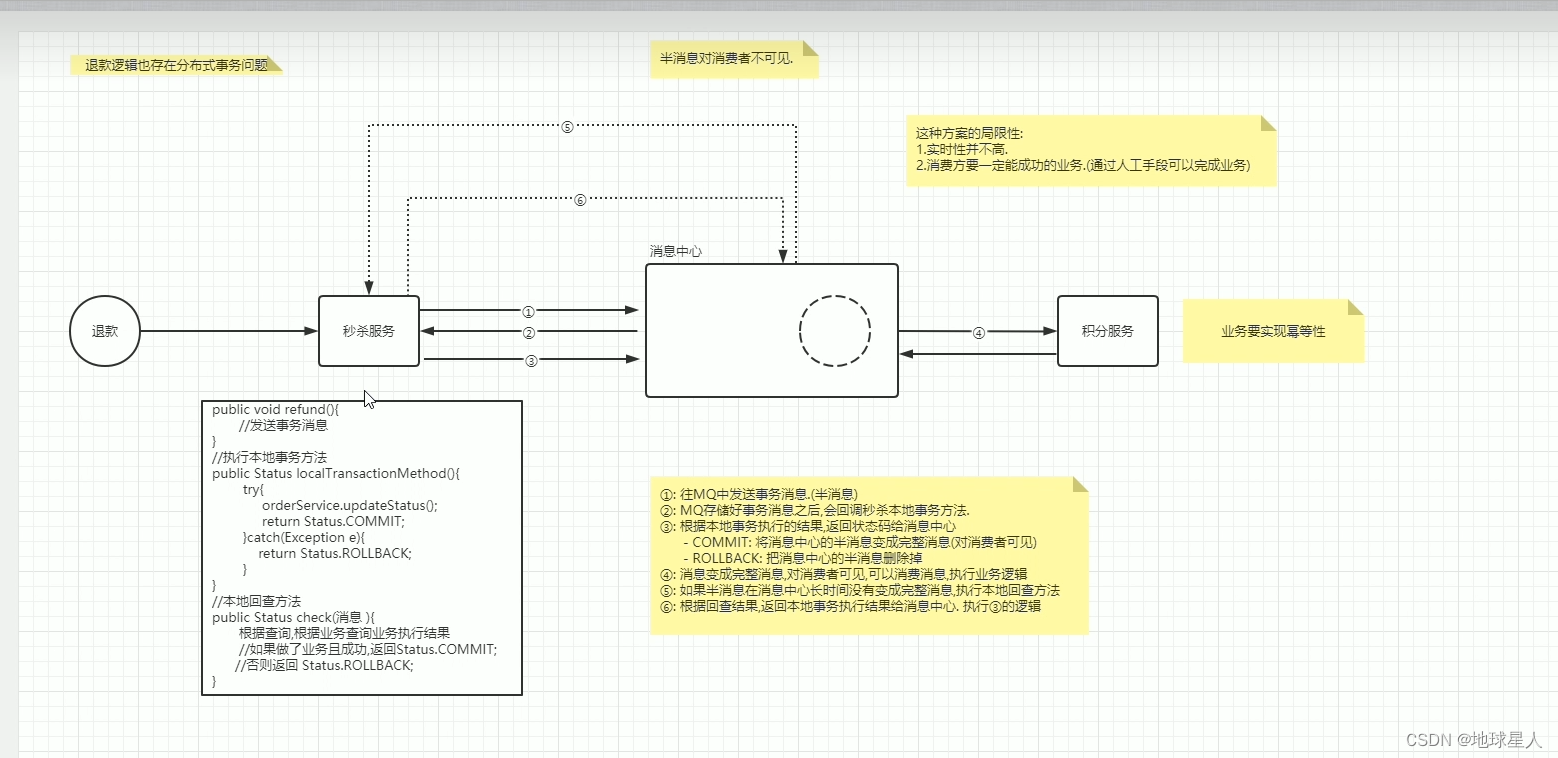Viewport: 1558px width, 758px height.
Task: Click the ④: 消息变成完整消息 line
Action: (x=844, y=574)
